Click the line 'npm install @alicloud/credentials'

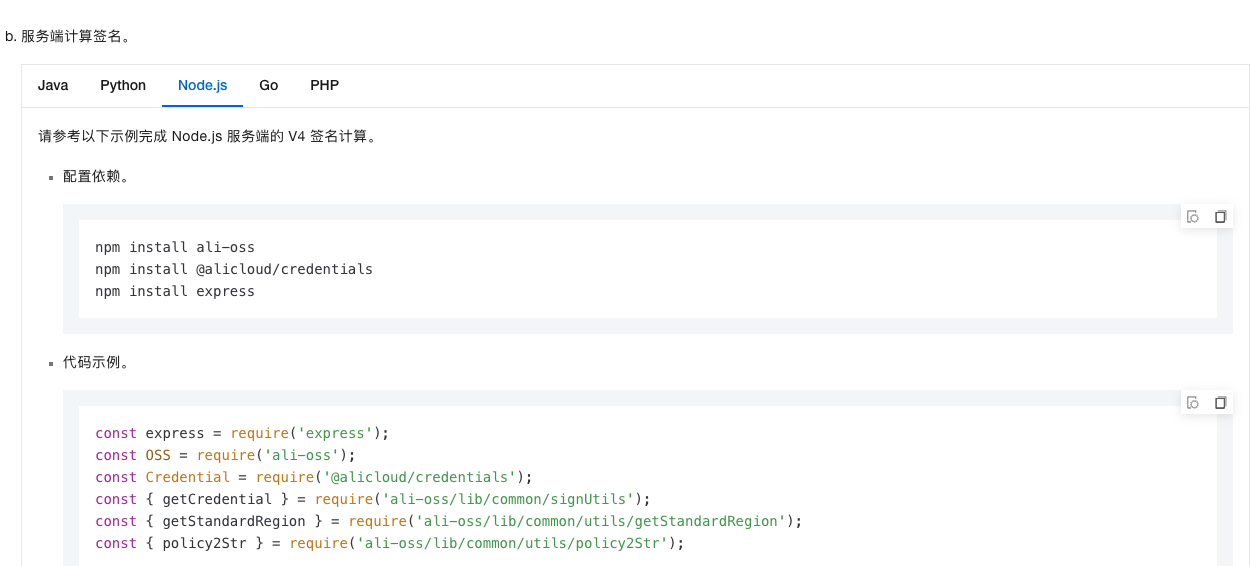(x=234, y=269)
